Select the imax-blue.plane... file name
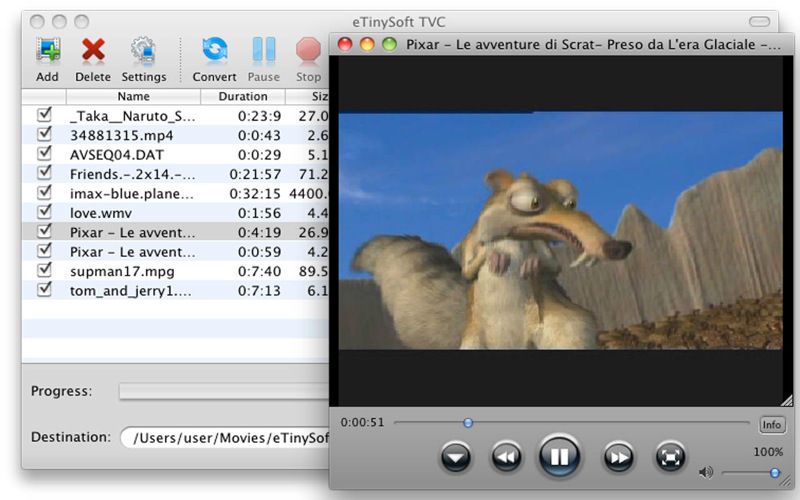 pyautogui.click(x=132, y=194)
